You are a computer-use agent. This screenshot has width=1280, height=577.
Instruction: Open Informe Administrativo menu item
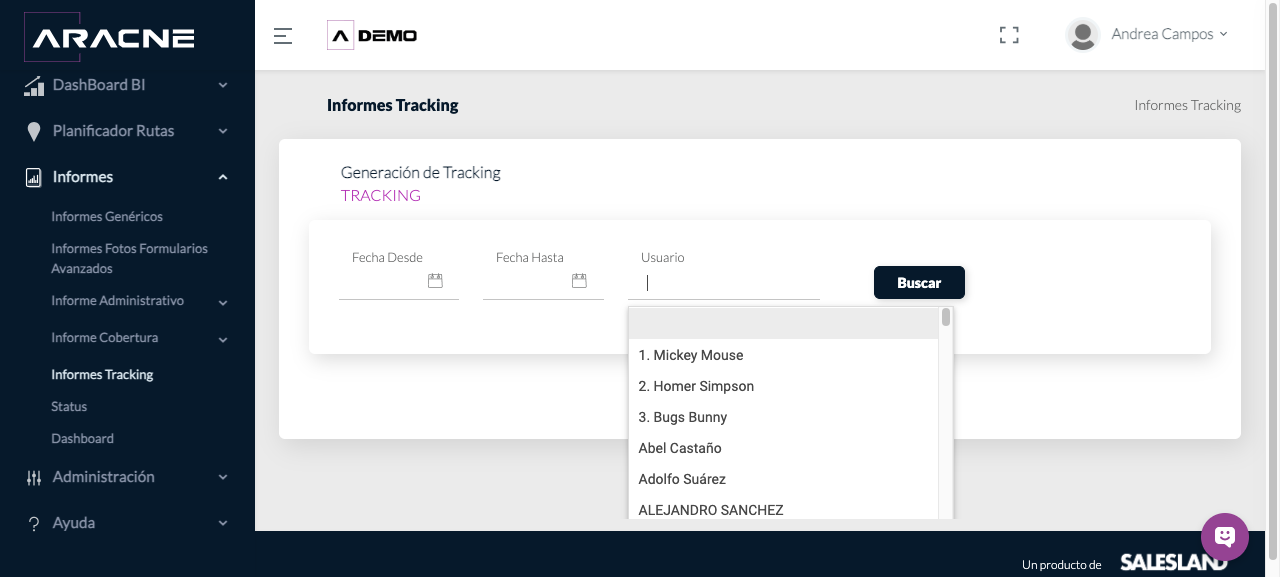118,300
